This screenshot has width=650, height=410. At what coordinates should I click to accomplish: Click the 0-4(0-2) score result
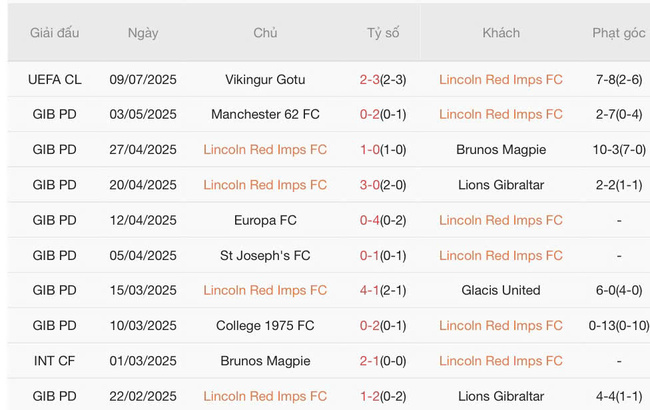click(x=382, y=220)
